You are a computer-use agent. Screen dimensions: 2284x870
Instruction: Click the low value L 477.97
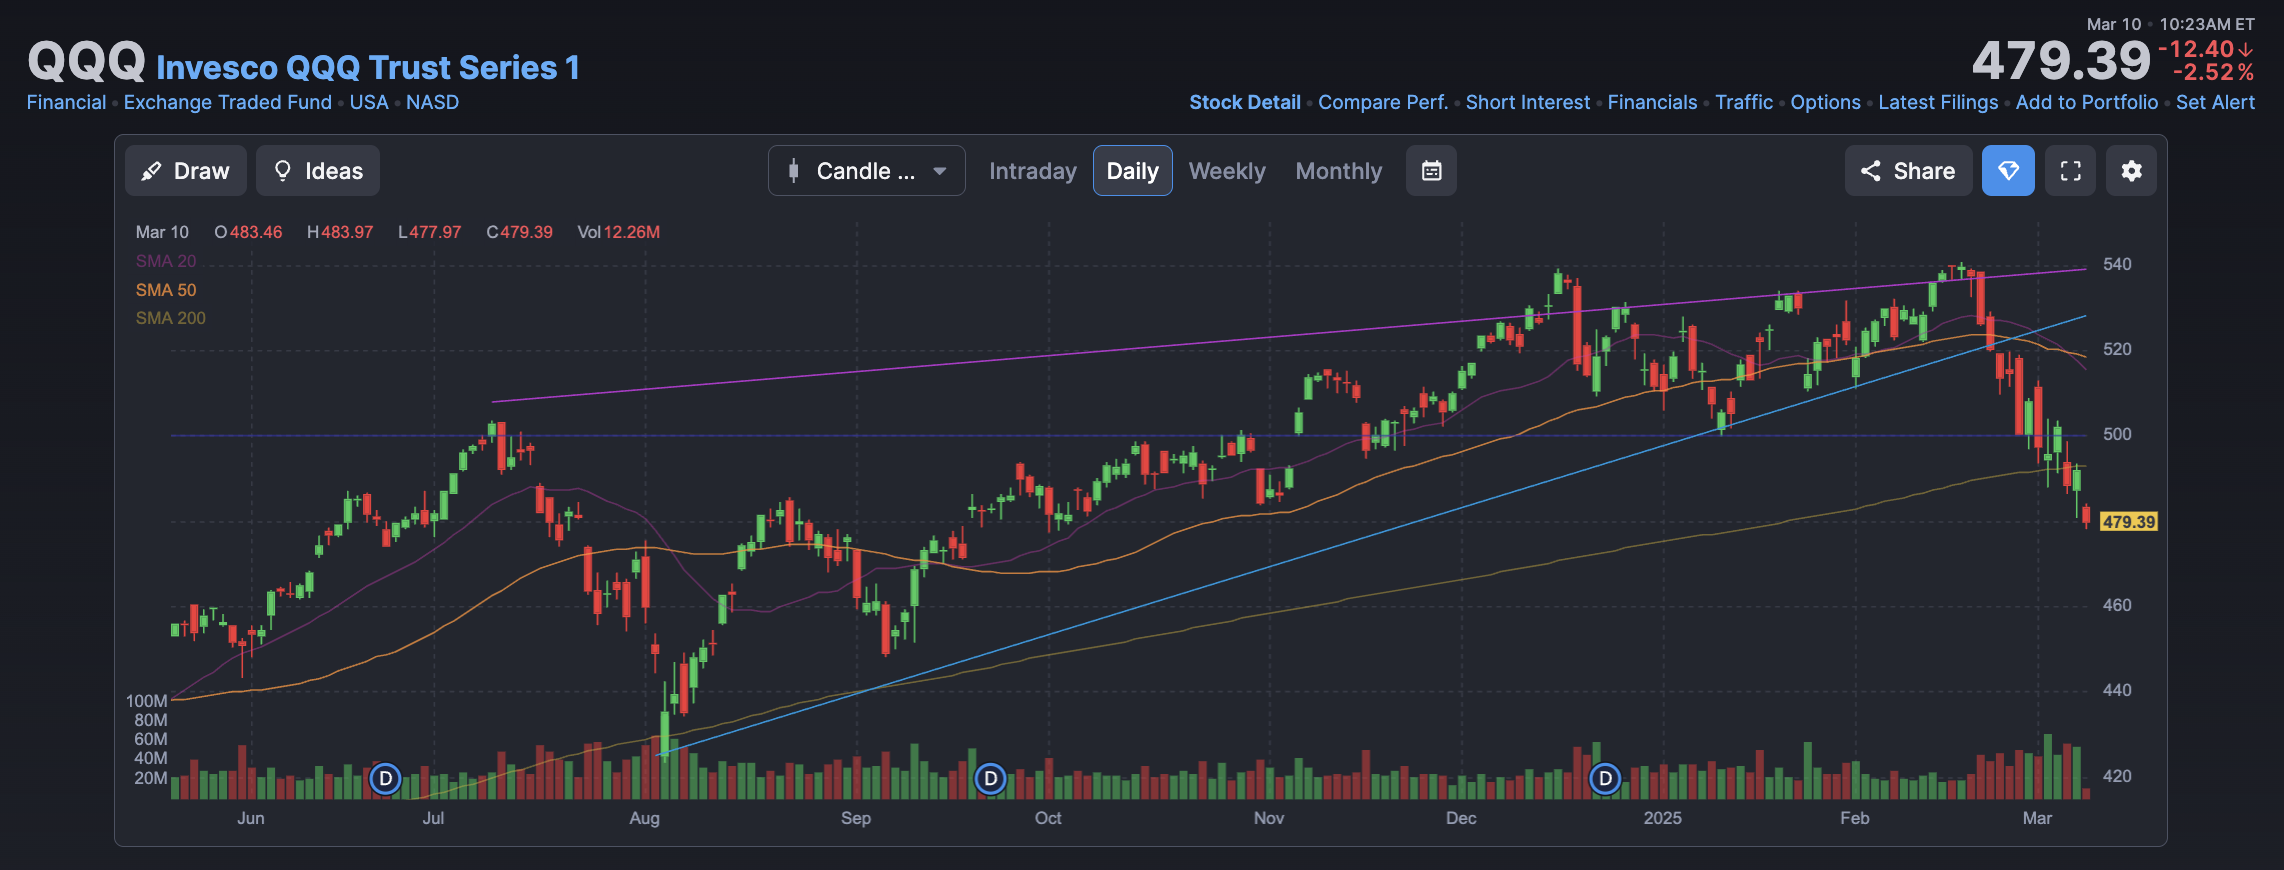click(430, 232)
